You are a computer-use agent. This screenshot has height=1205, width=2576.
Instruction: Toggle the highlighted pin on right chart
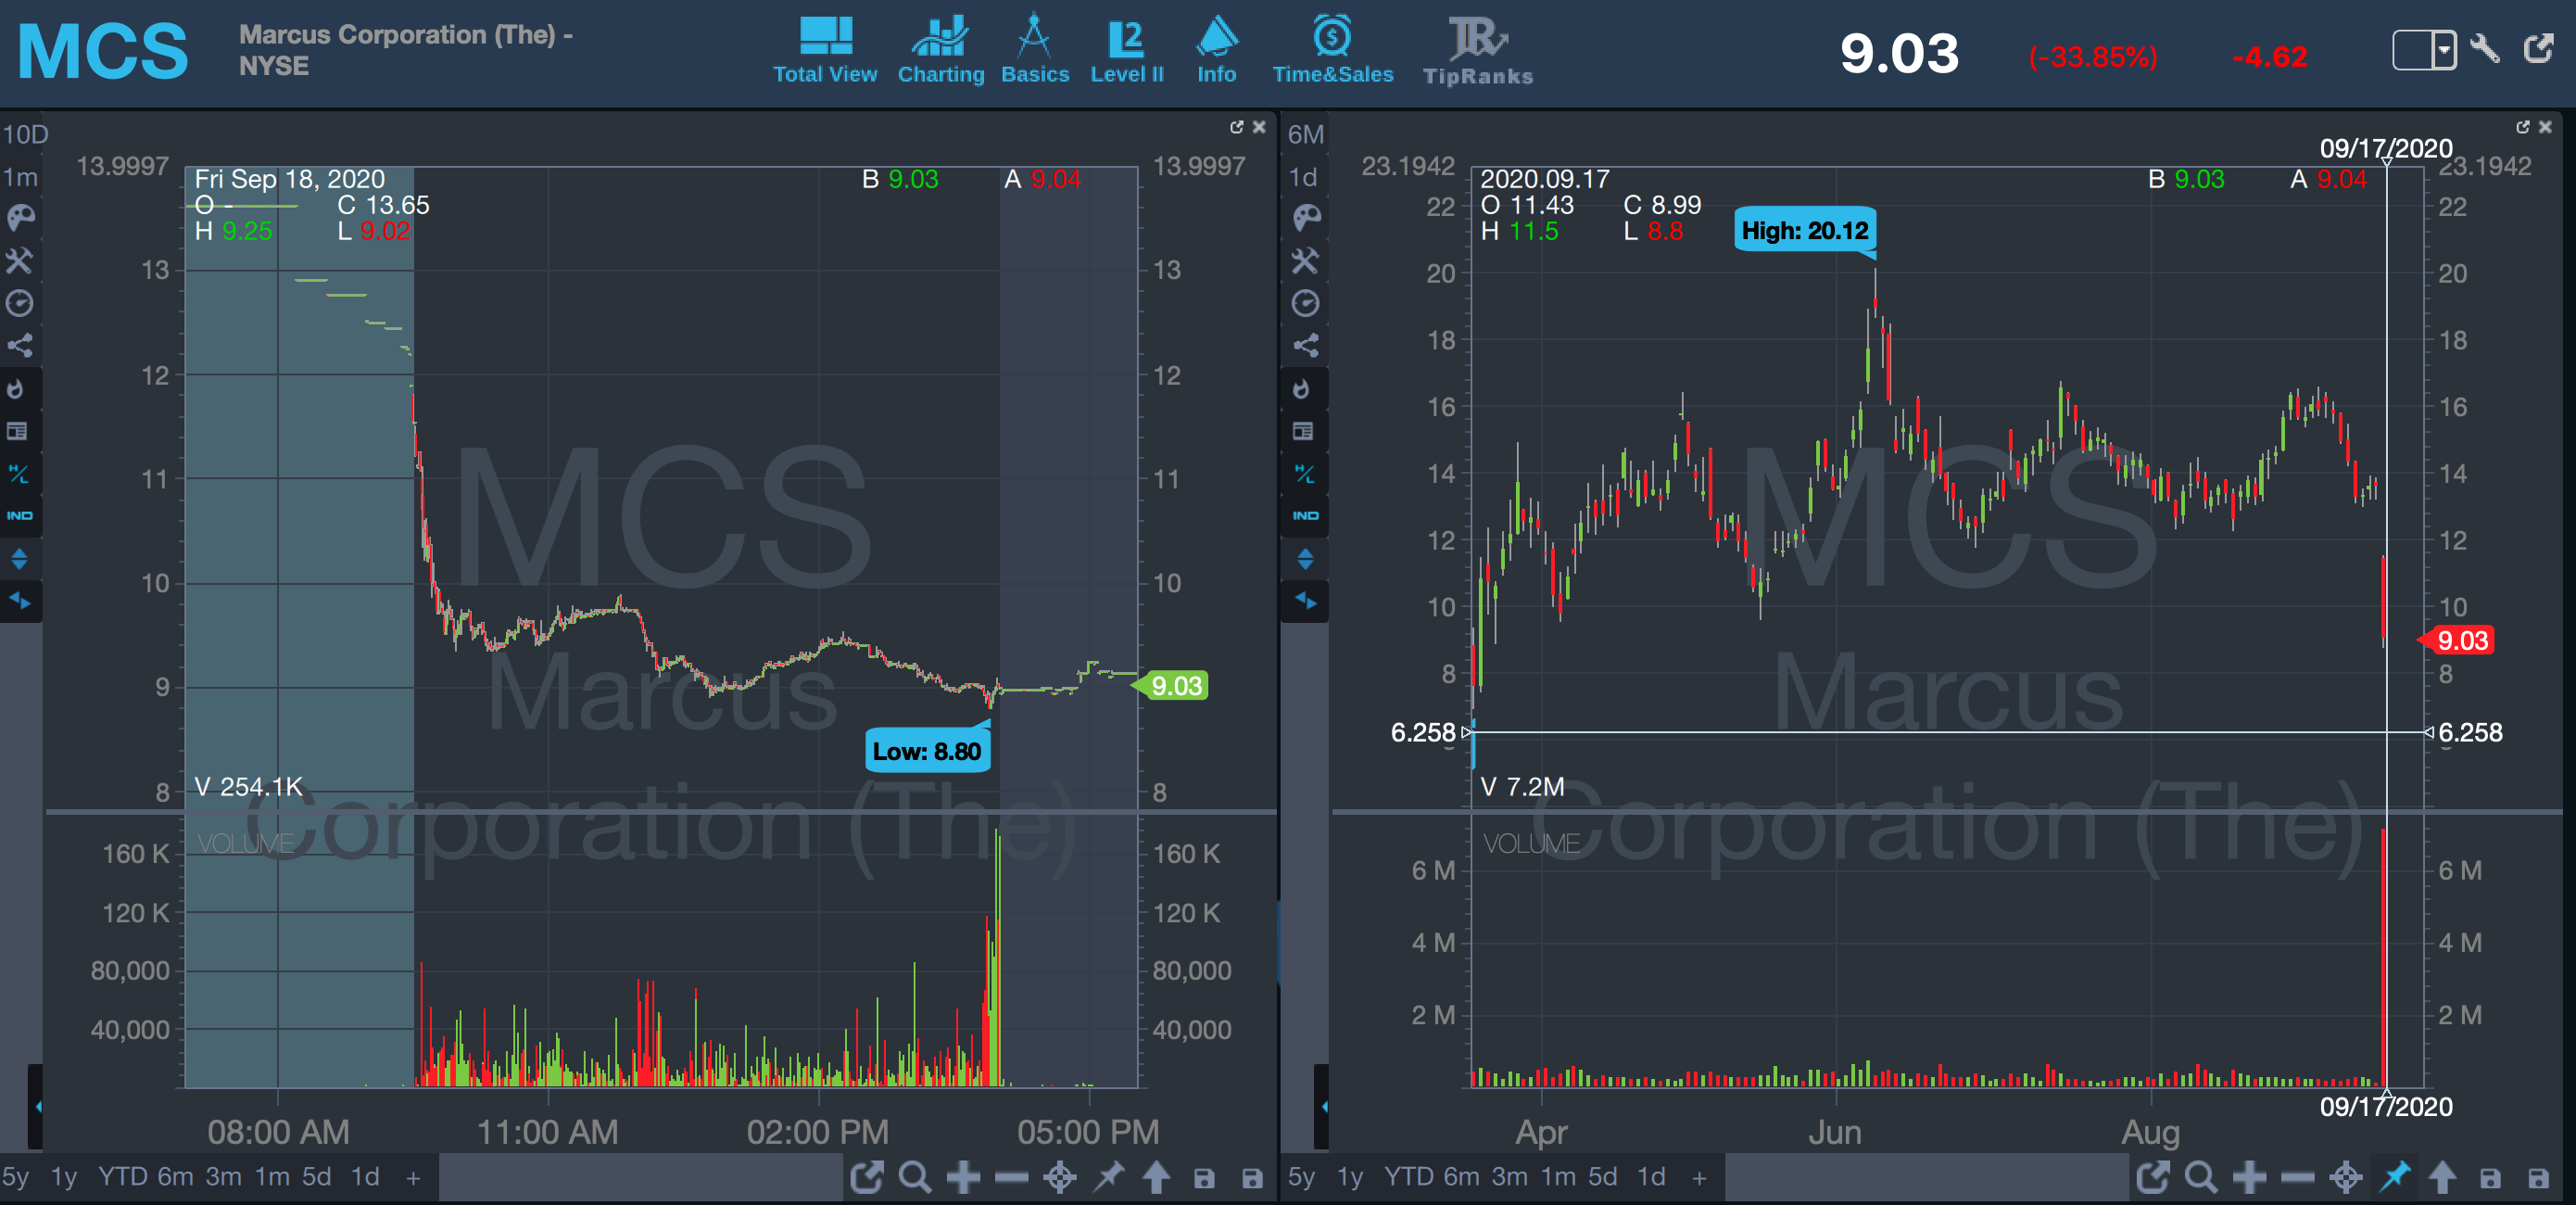tap(2394, 1177)
